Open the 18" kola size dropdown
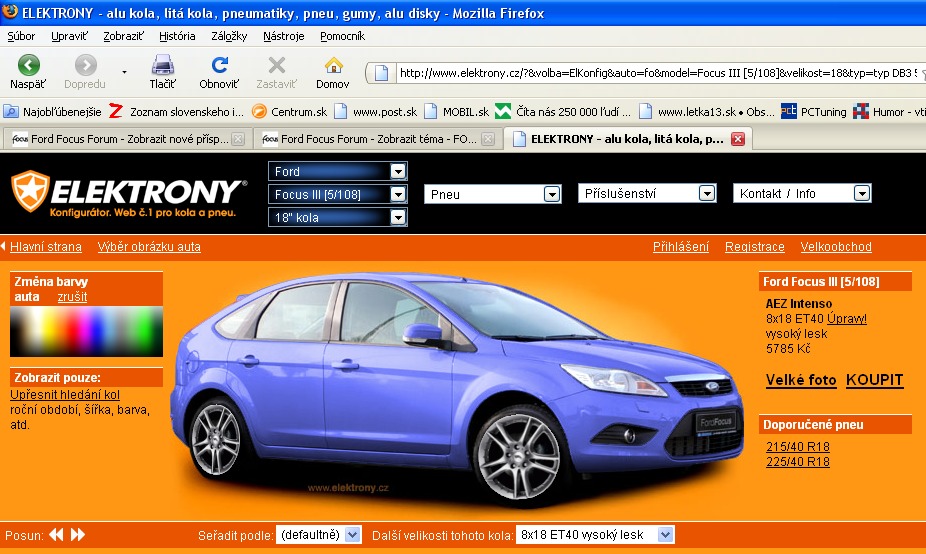Viewport: 926px width, 554px height. tap(398, 217)
